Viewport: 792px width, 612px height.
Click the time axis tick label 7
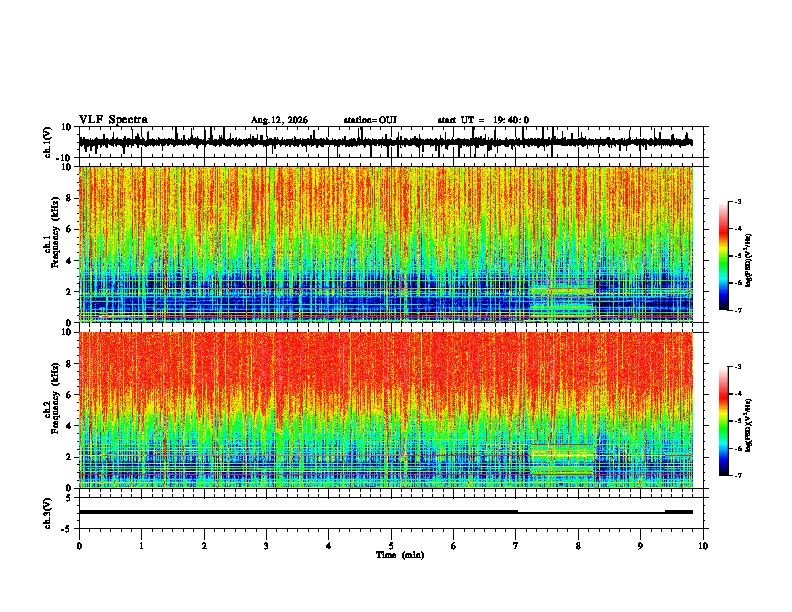516,546
